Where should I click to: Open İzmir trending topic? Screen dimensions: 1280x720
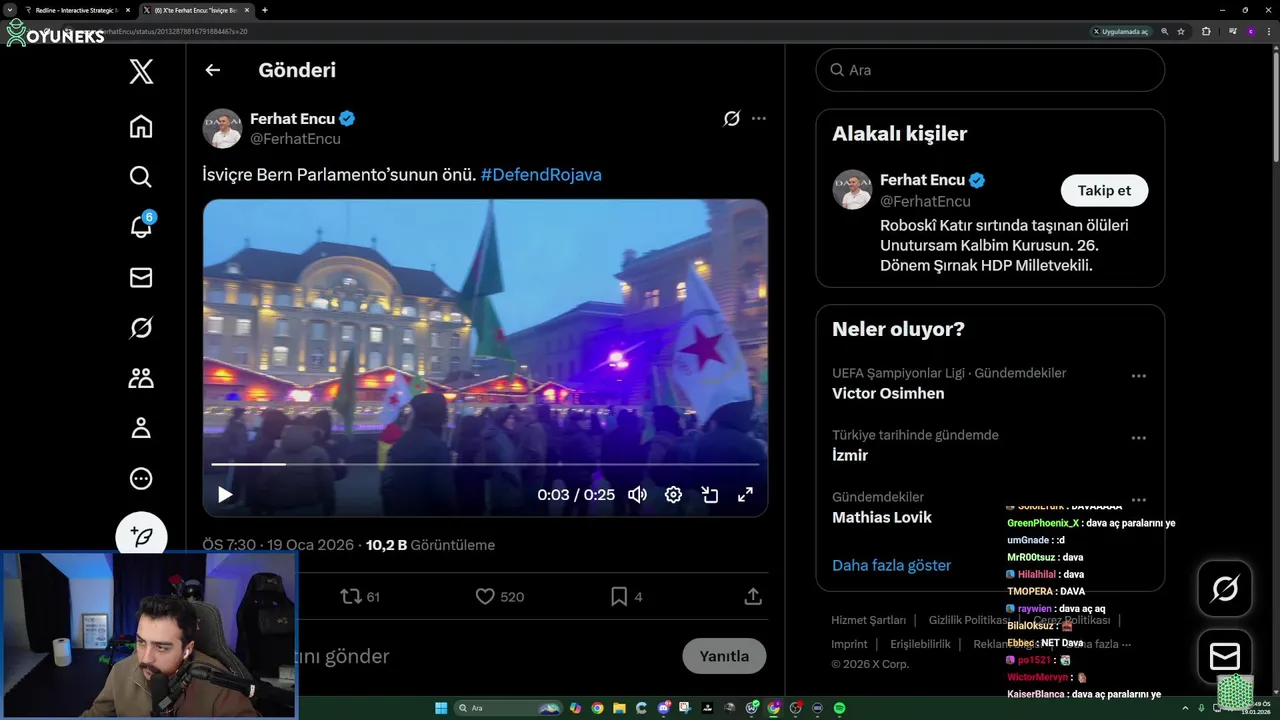[850, 455]
